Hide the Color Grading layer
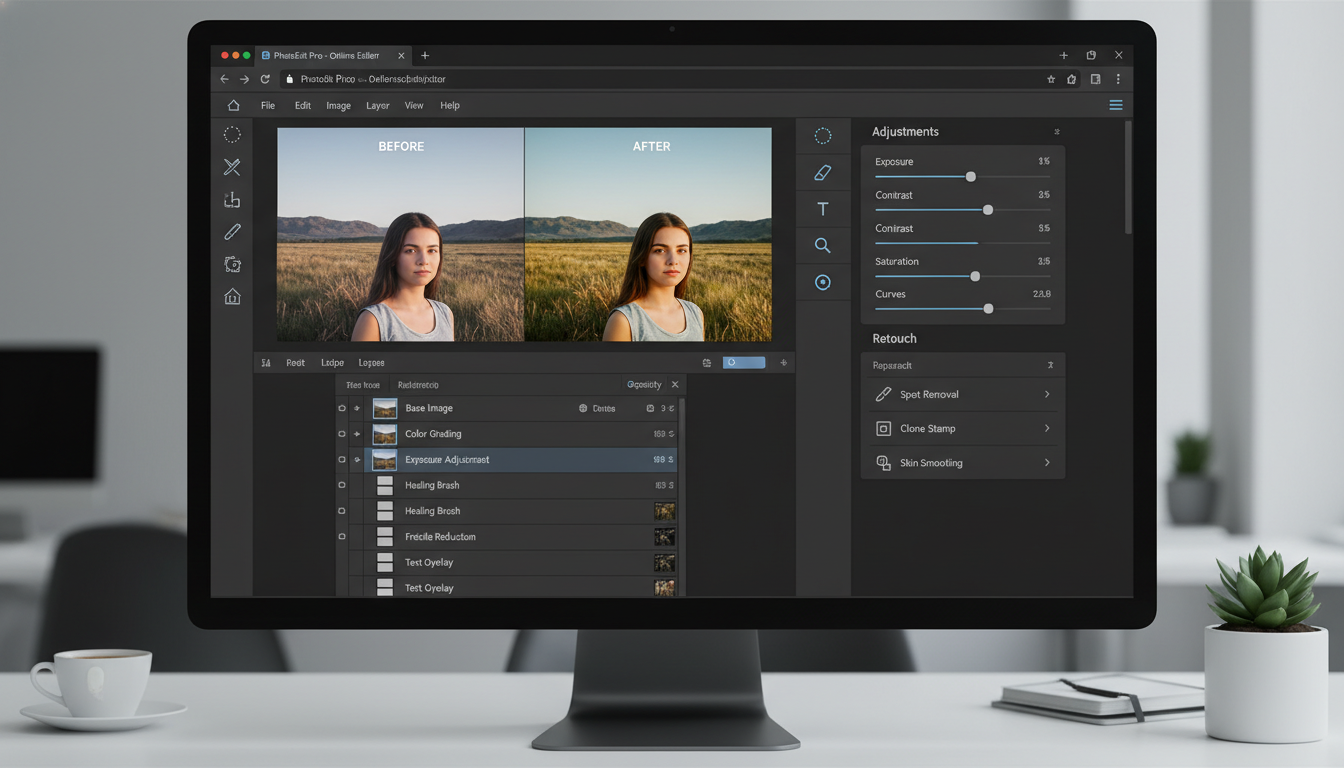 342,434
